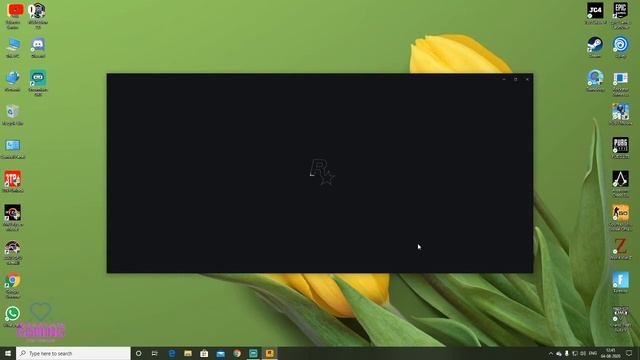Open the taskbar clock and date
The width and height of the screenshot is (640, 360).
coord(611,353)
